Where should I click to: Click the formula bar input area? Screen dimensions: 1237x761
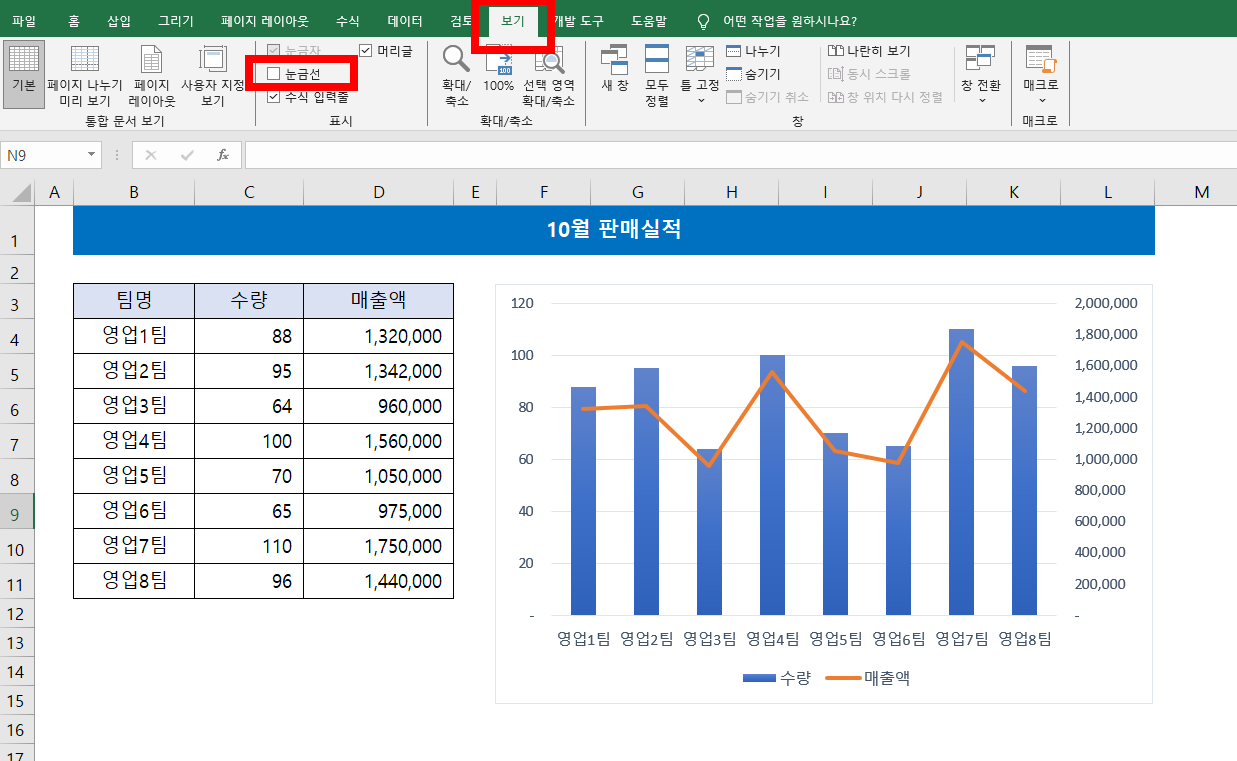pos(740,155)
